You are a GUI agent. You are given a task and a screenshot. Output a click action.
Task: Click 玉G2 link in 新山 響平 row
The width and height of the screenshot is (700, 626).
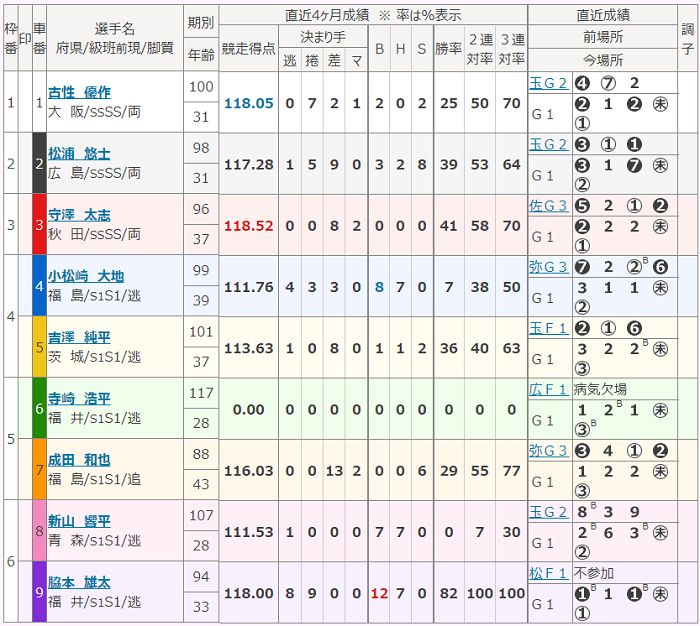[548, 512]
